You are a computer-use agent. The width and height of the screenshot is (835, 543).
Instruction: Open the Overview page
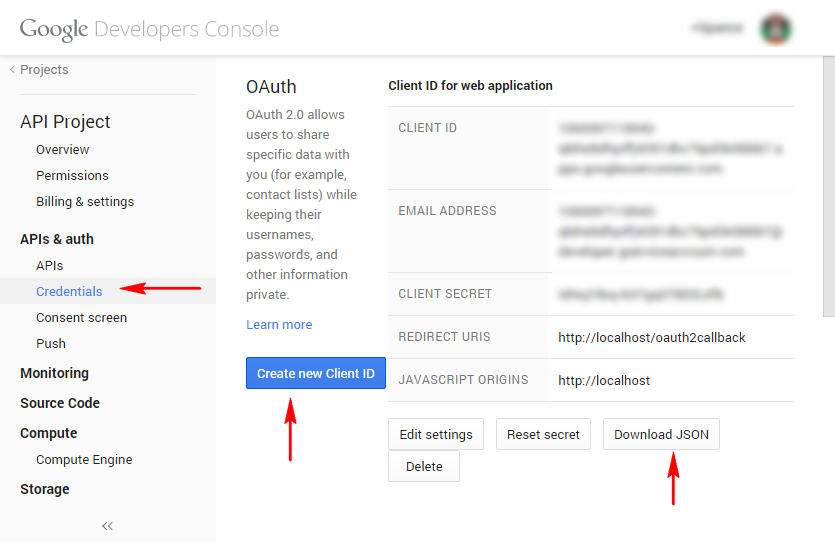pos(63,150)
